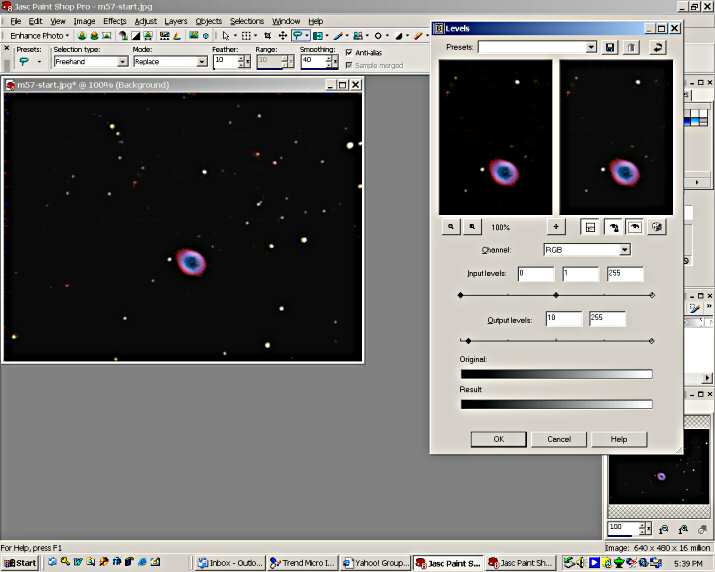Toggle the Anti-alias checkbox
715x572 pixels.
(349, 52)
